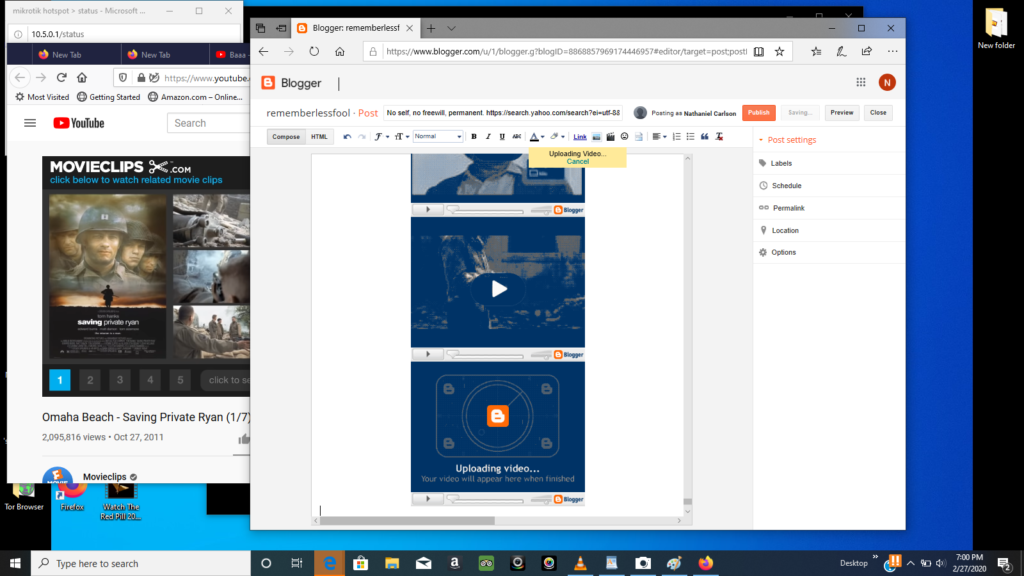Image resolution: width=1024 pixels, height=576 pixels.
Task: Collapse the Post settings section
Action: (x=788, y=140)
